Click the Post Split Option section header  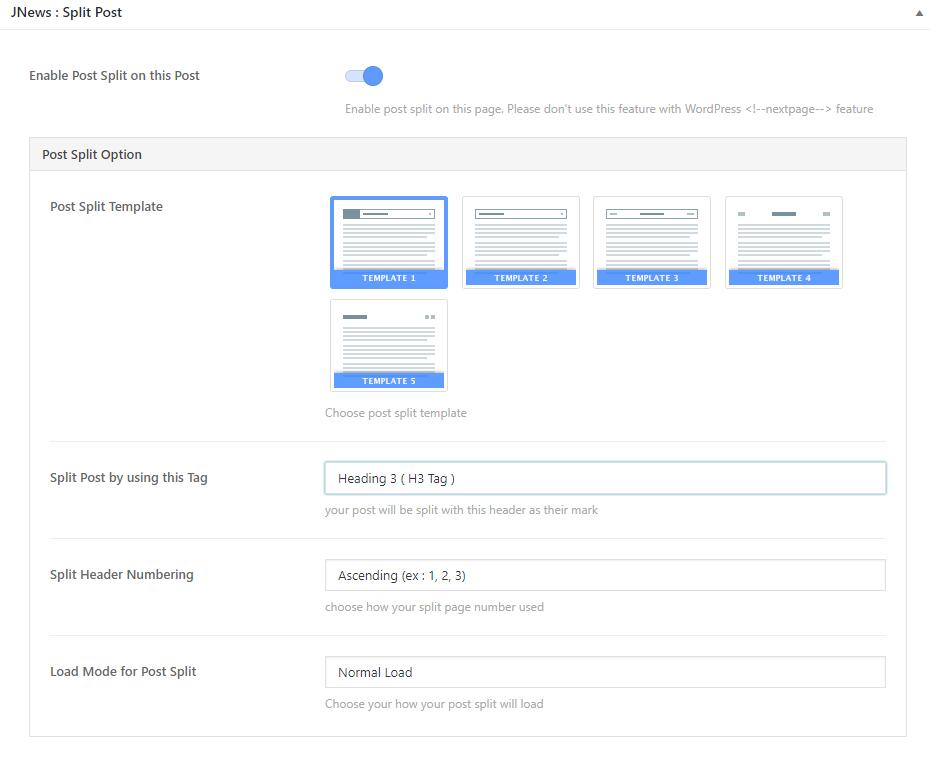[92, 155]
